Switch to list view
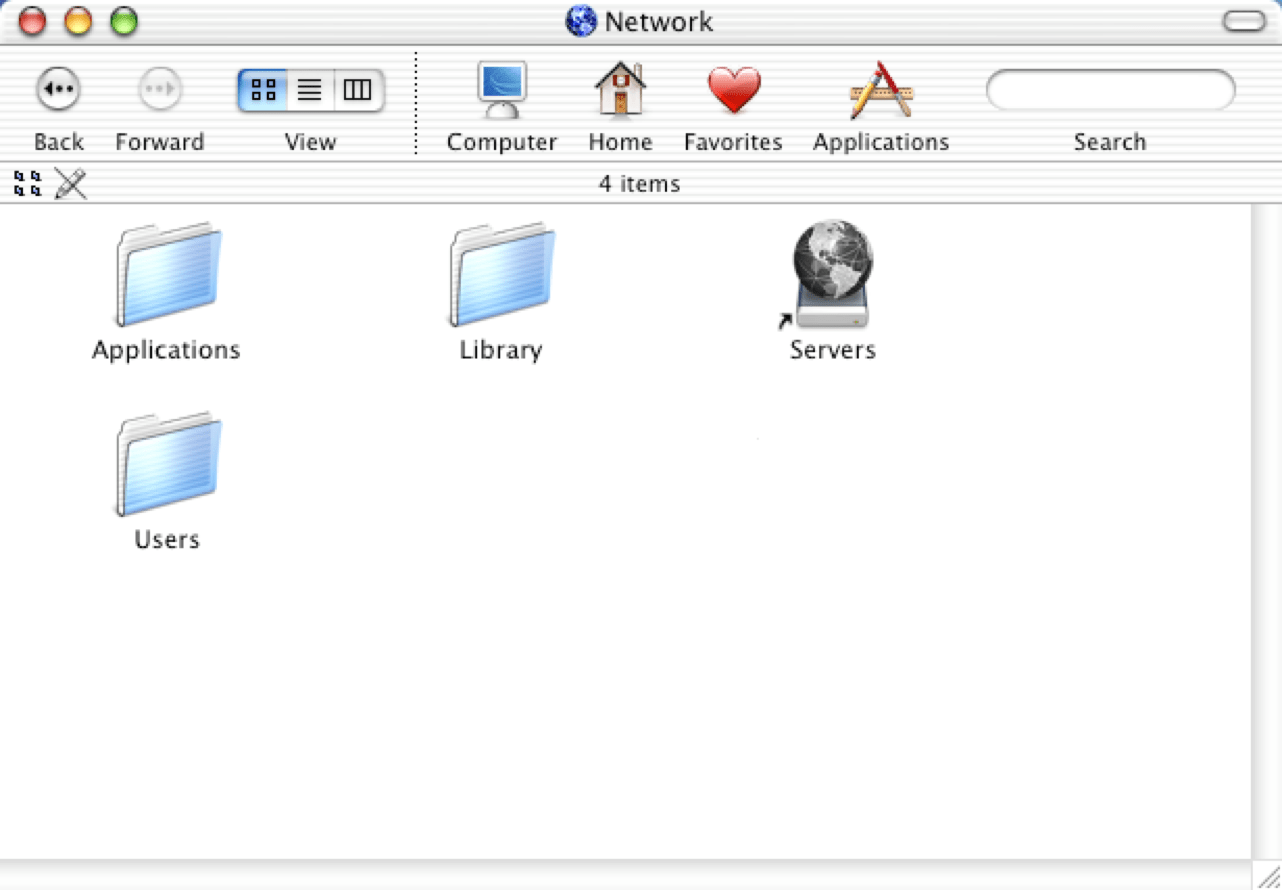The image size is (1282, 890). tap(310, 91)
